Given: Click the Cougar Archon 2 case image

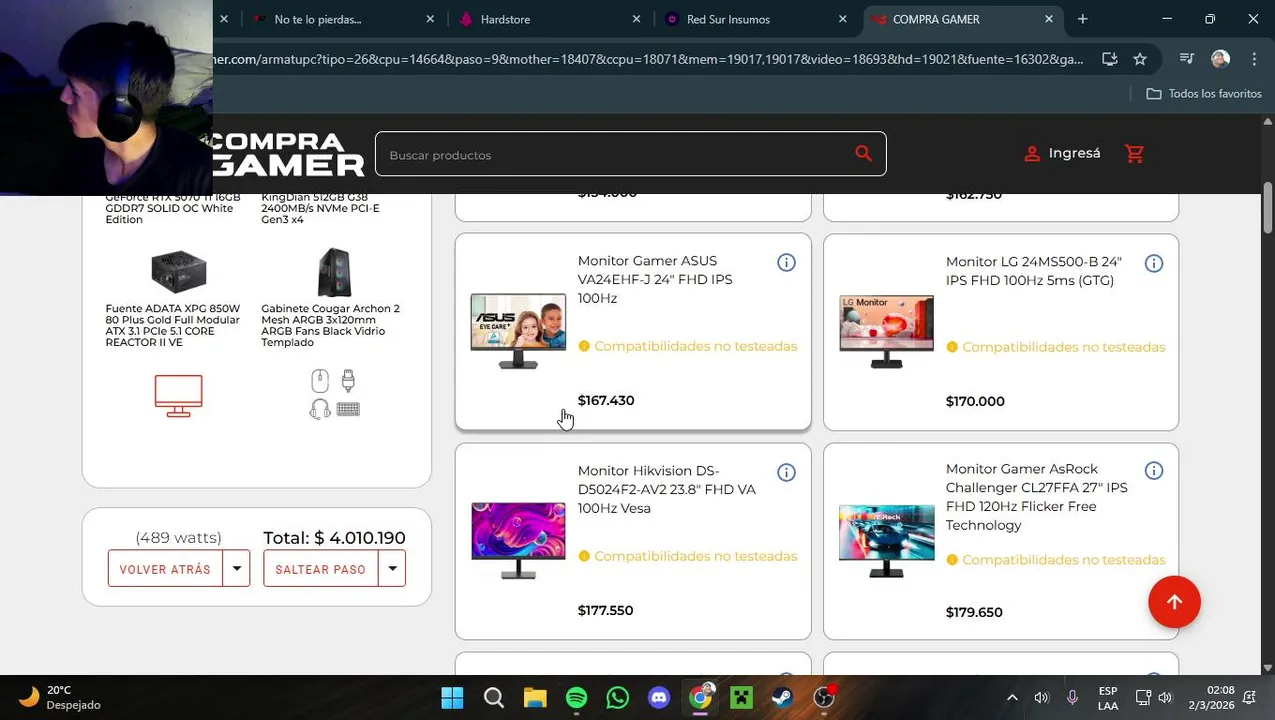Looking at the screenshot, I should (x=334, y=272).
